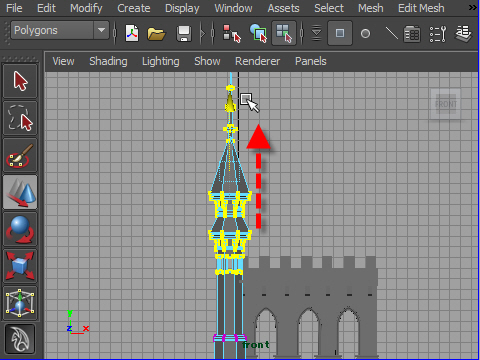This screenshot has height=360, width=480.
Task: Expand the Polygons menu set dropdown
Action: pos(101,30)
